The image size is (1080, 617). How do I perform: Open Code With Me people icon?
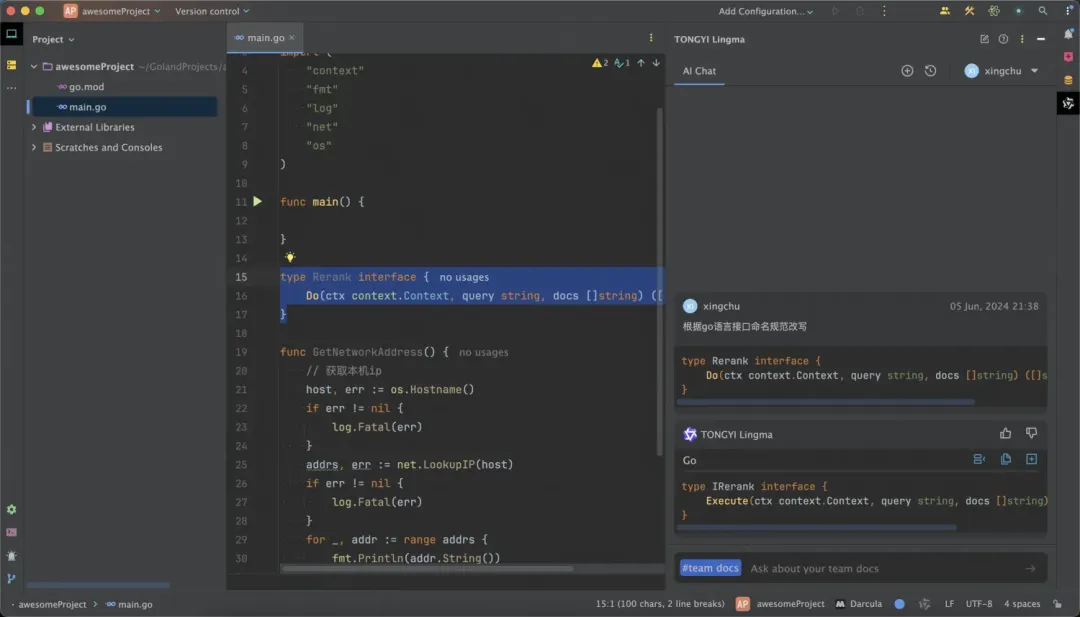944,11
